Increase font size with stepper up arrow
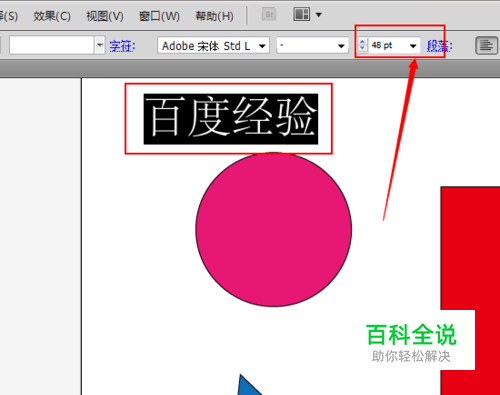Viewport: 500px width, 395px height. tap(362, 42)
